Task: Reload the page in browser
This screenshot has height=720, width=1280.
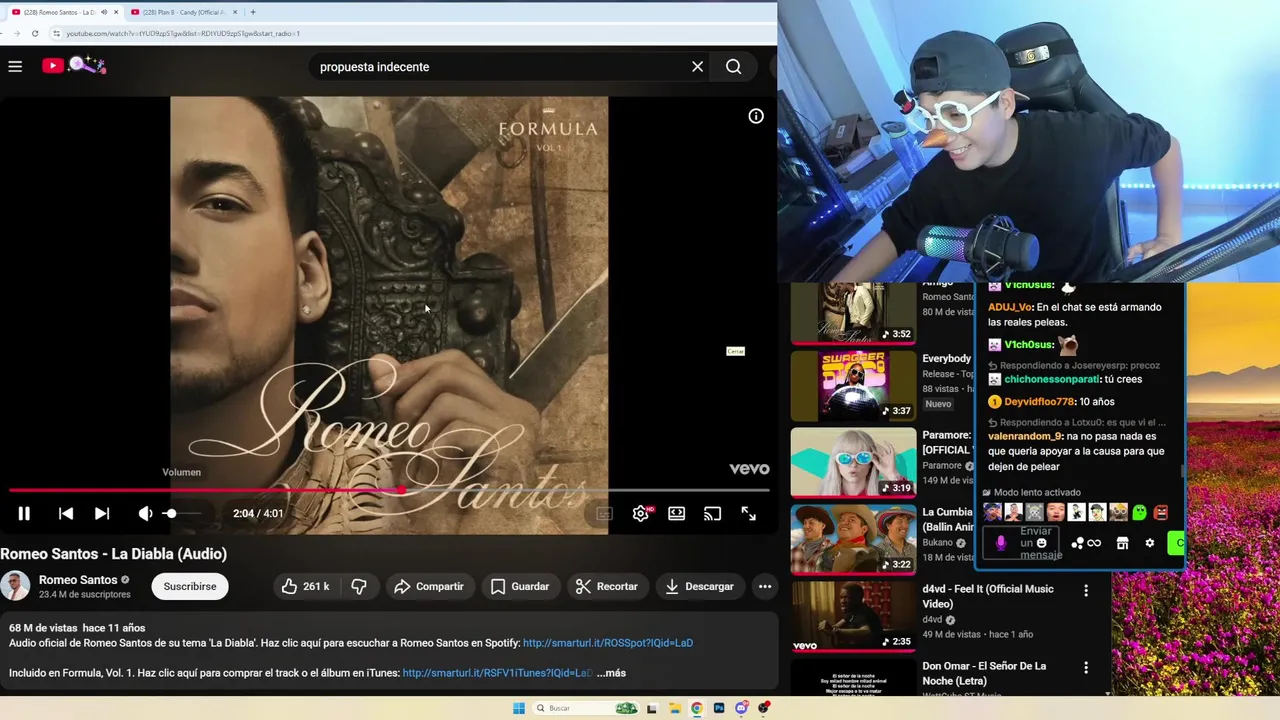Action: pyautogui.click(x=35, y=33)
